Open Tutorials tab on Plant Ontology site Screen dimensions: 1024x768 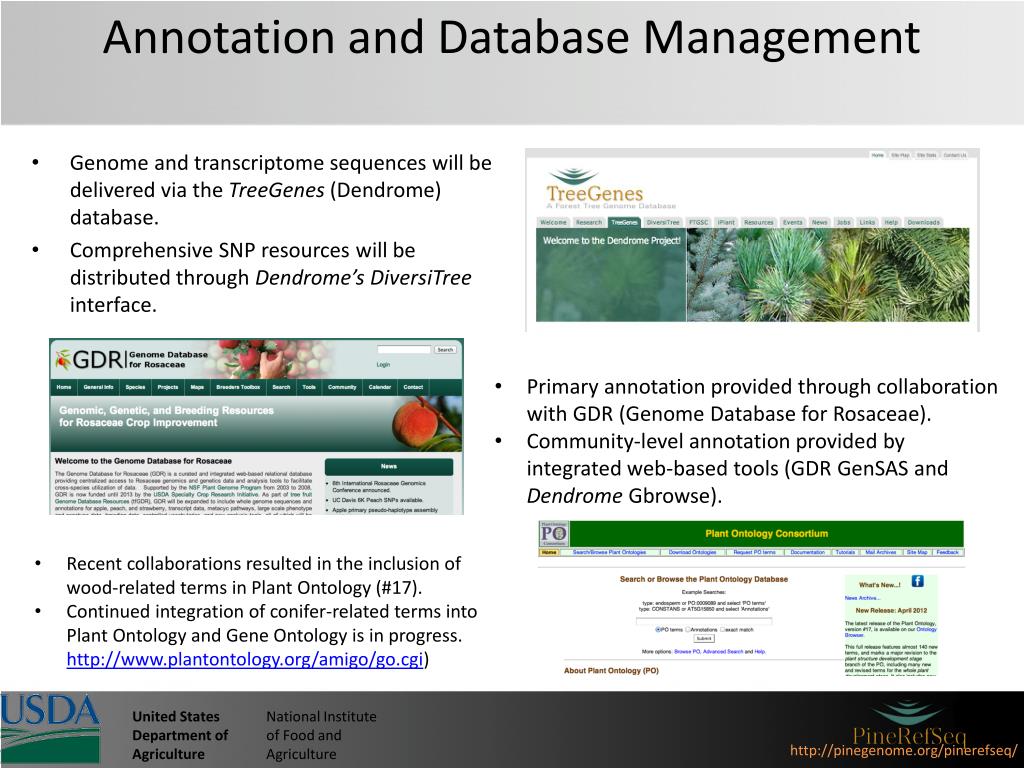tap(846, 552)
